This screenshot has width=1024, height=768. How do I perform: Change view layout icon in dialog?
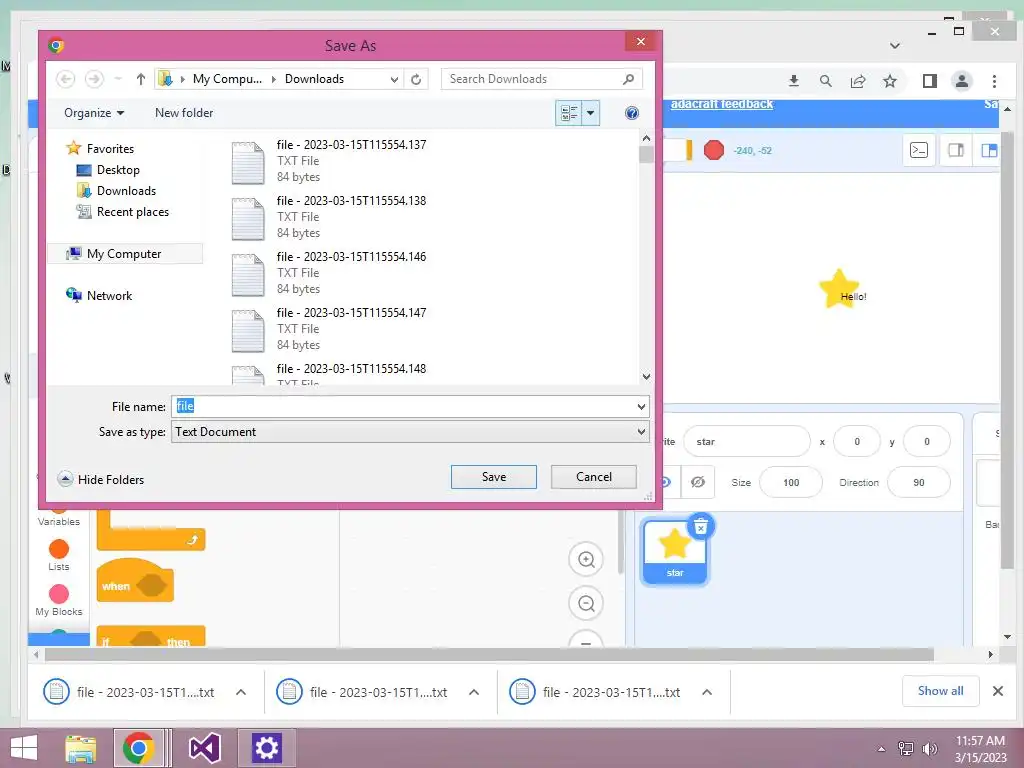tap(569, 113)
